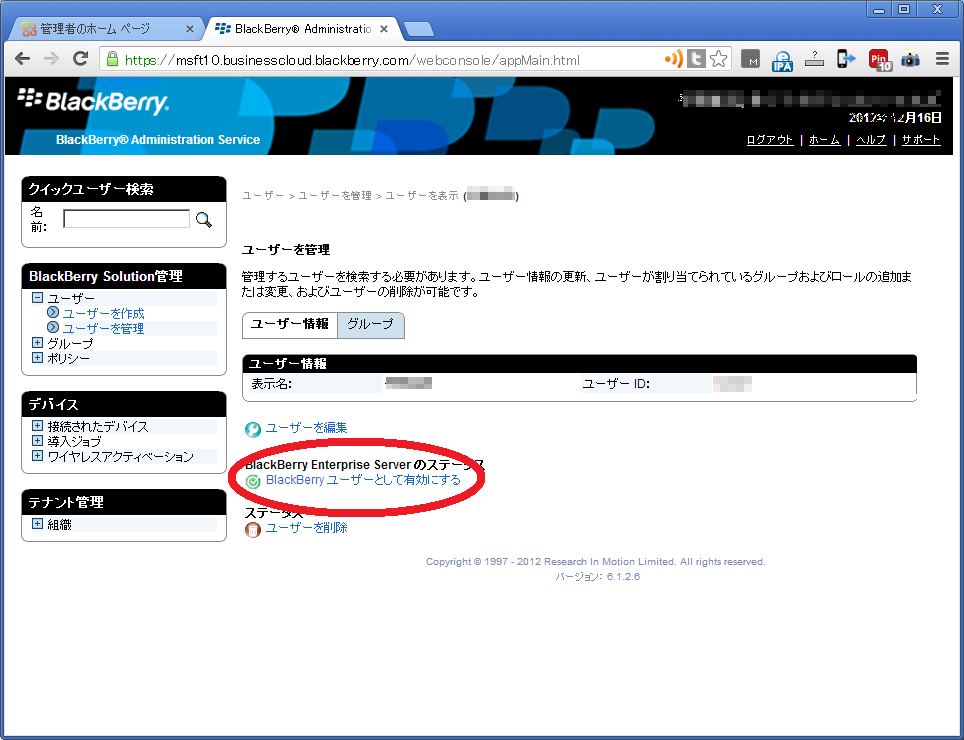This screenshot has width=964, height=740.
Task: Expand the 導入ジョブ node
Action: [38, 441]
